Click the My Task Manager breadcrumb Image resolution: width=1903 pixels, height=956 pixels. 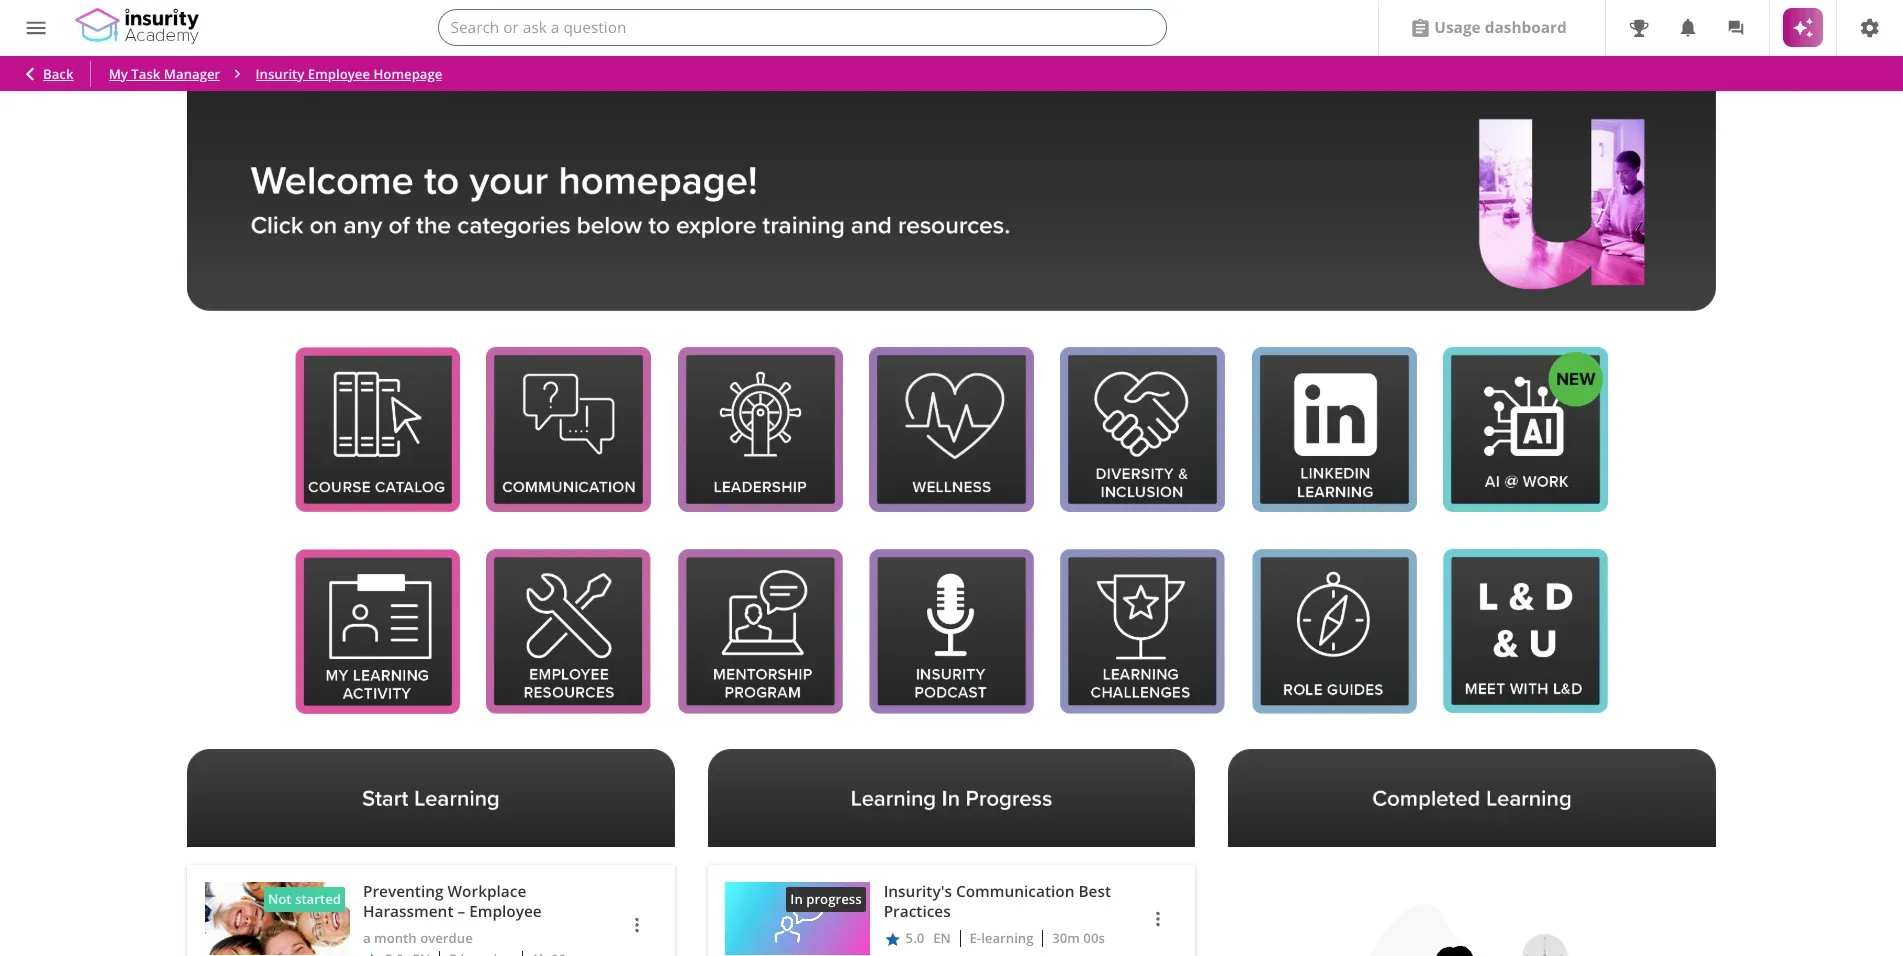point(164,74)
